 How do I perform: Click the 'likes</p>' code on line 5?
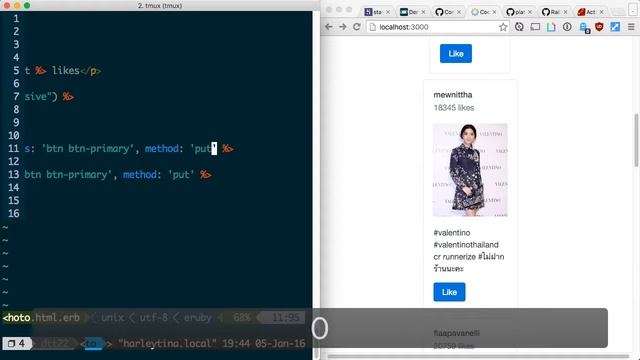pos(76,71)
